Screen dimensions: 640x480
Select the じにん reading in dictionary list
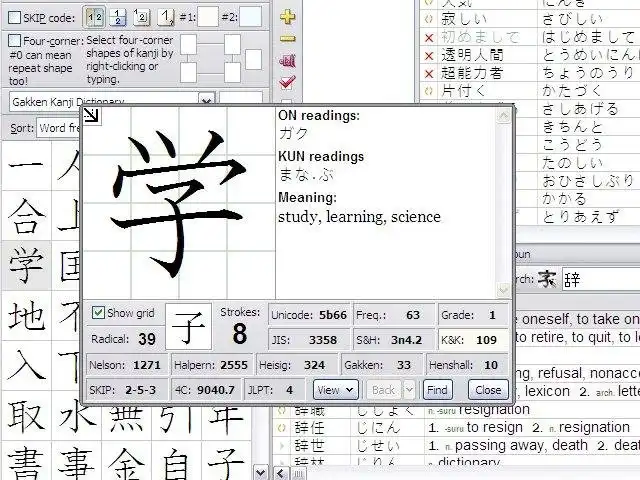coord(378,428)
